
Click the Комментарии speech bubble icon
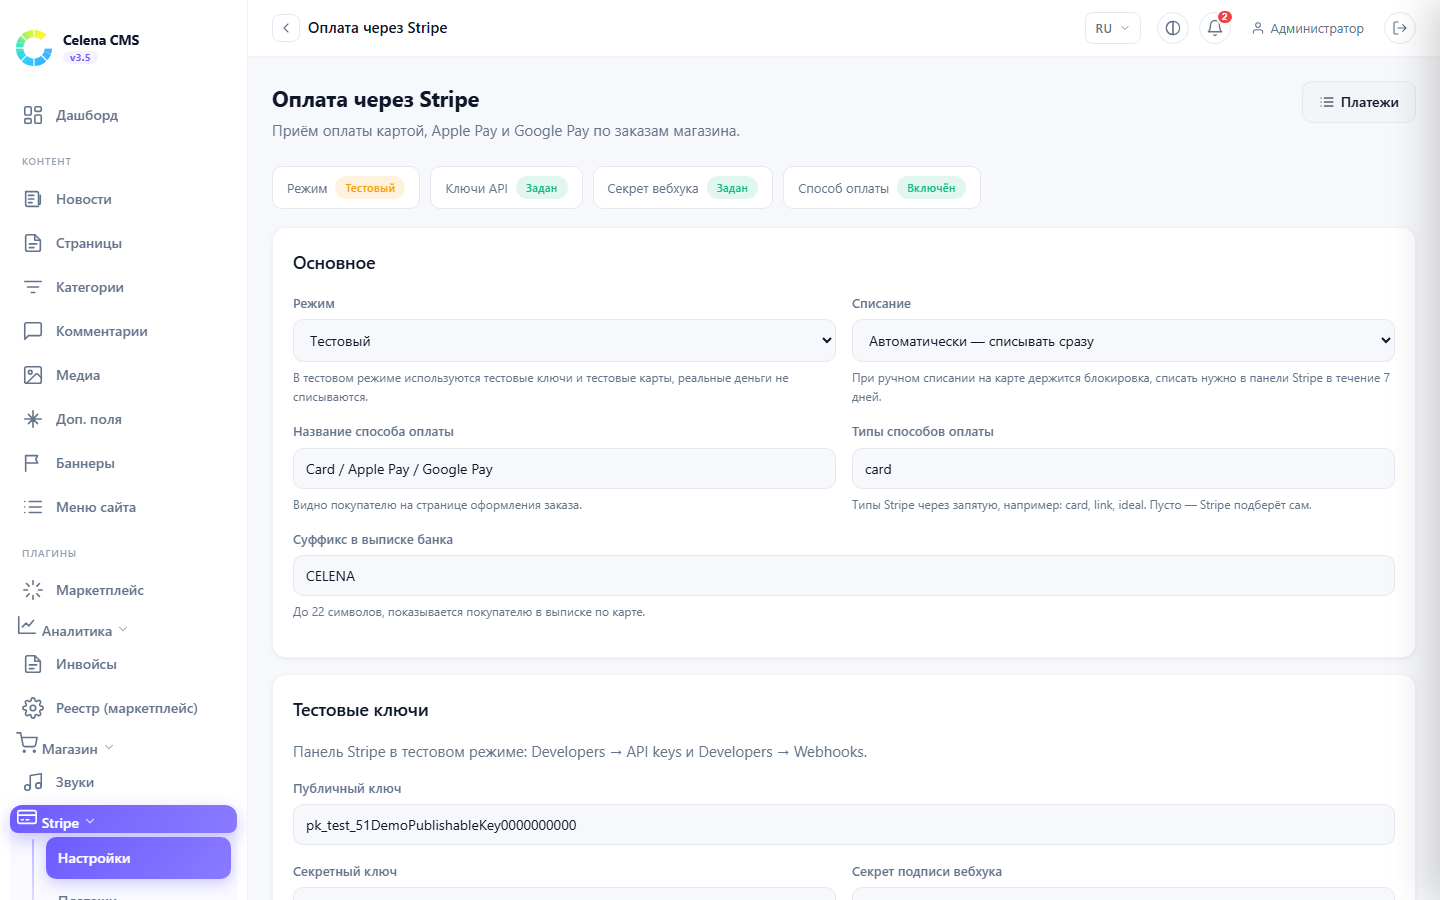click(x=33, y=331)
